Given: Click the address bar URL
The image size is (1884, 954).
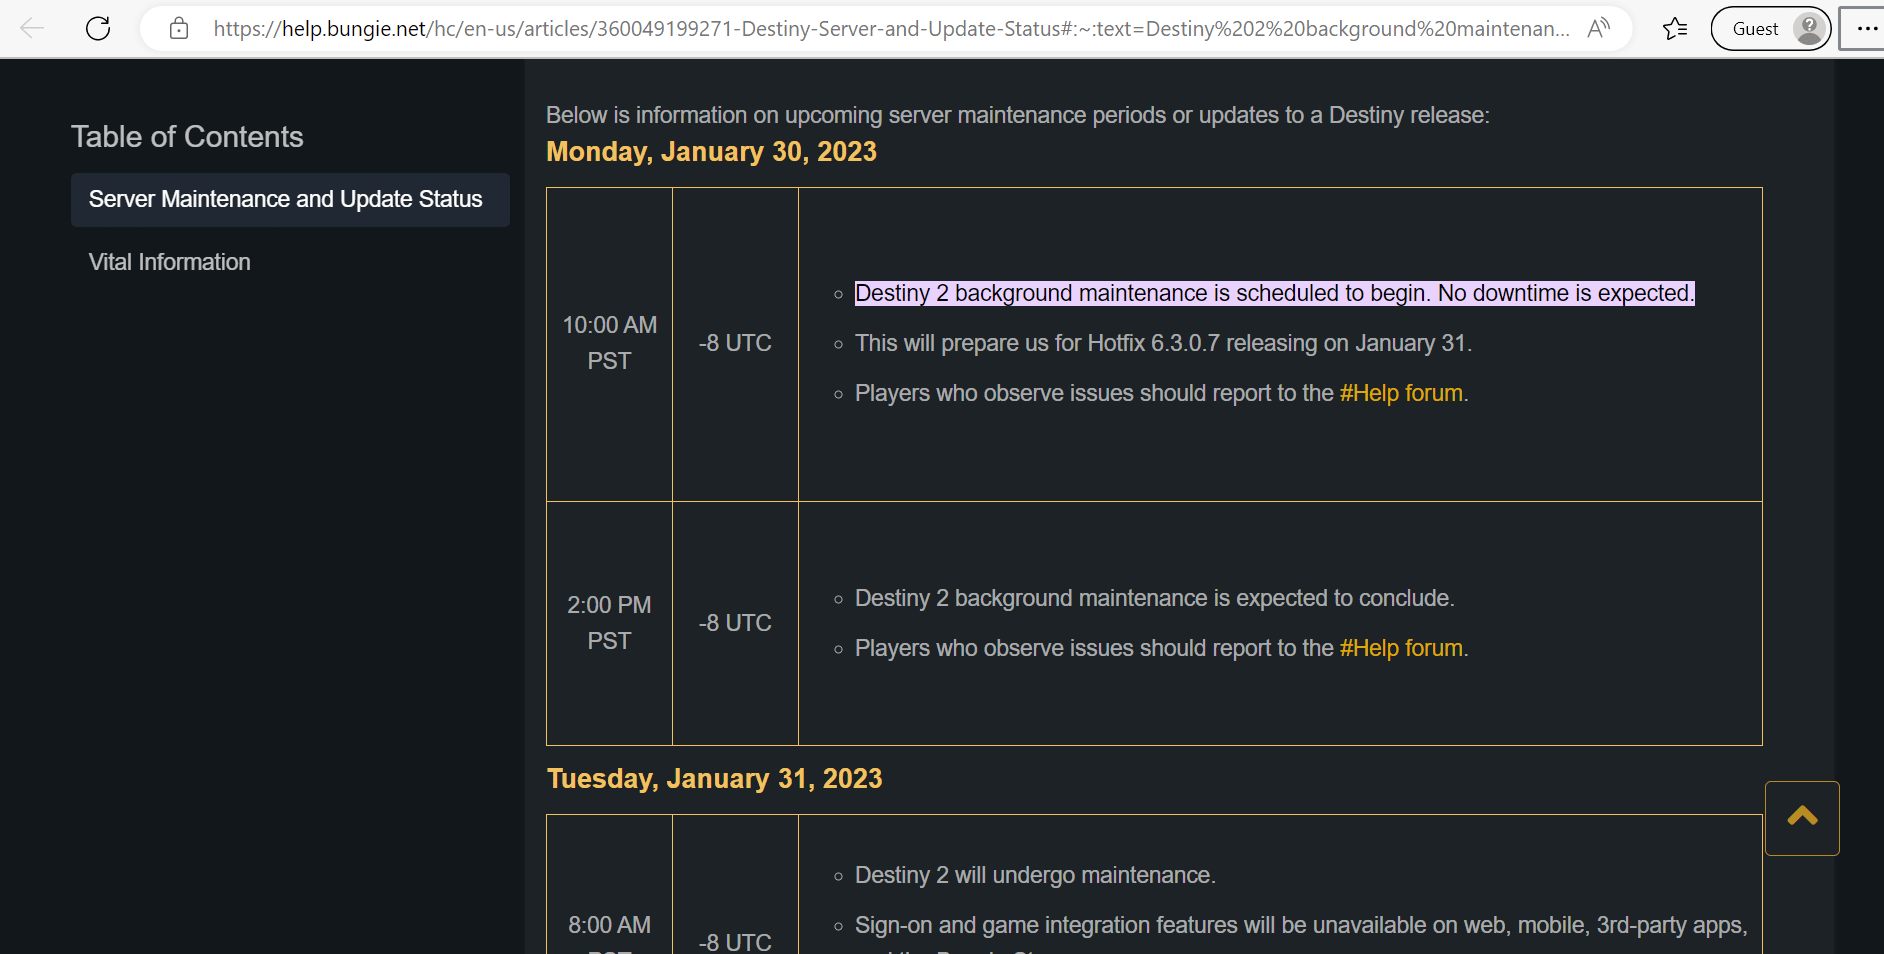Looking at the screenshot, I should [x=891, y=29].
